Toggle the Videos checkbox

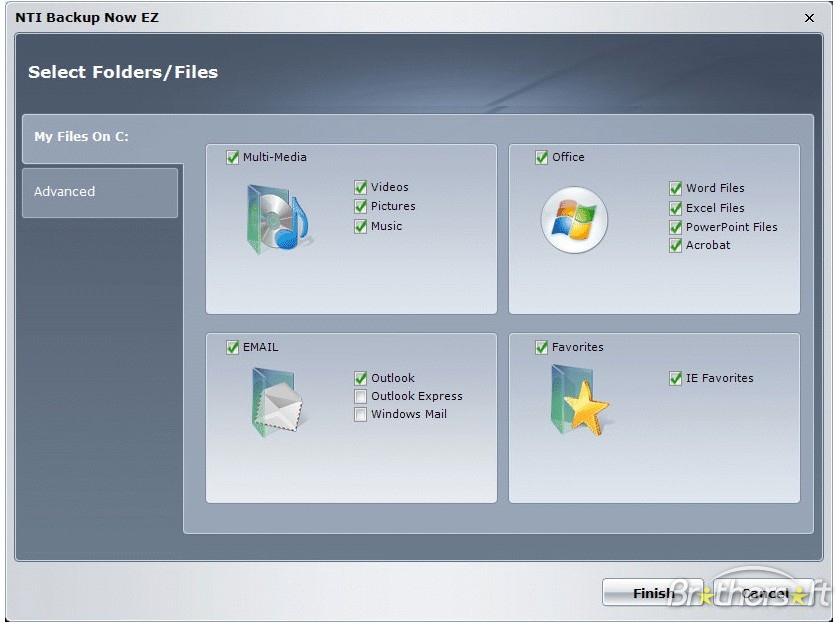(360, 187)
